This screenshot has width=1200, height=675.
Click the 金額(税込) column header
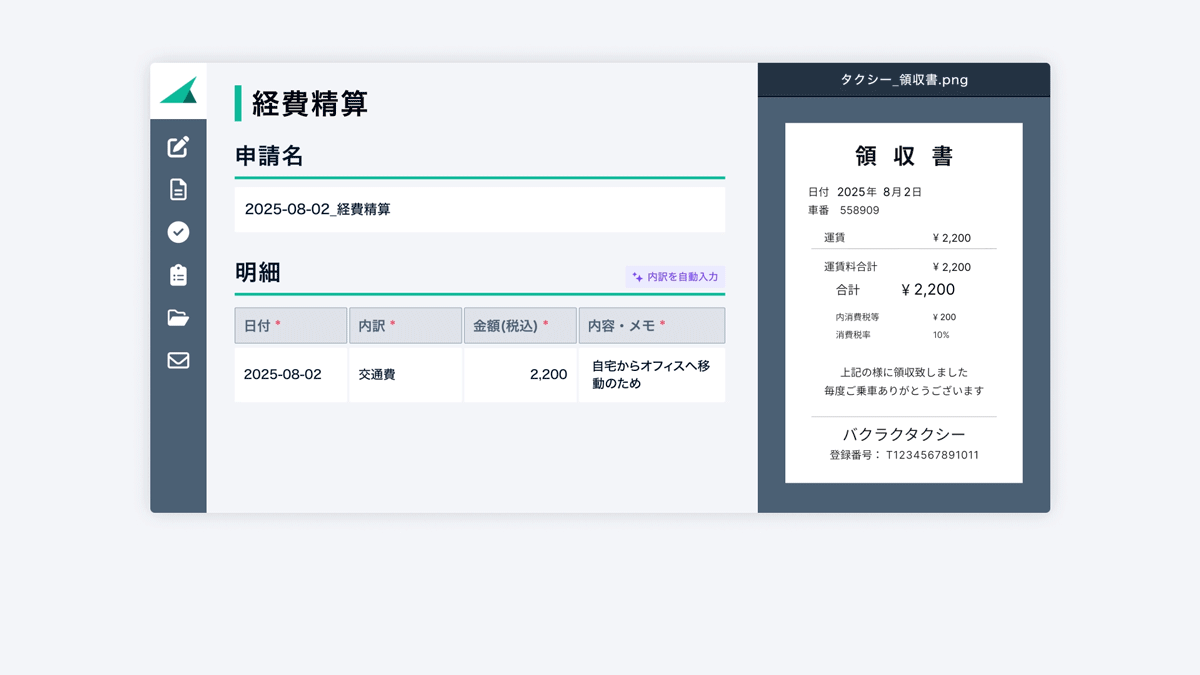coord(520,326)
